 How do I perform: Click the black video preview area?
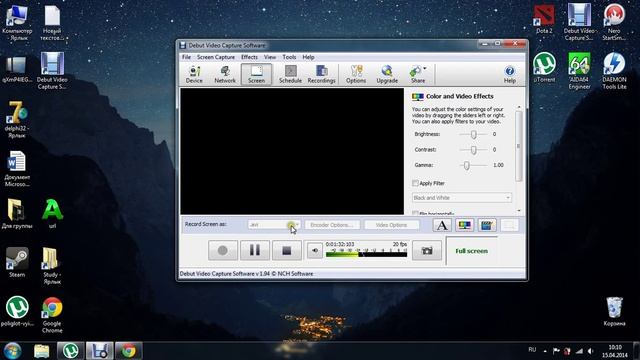(x=292, y=151)
